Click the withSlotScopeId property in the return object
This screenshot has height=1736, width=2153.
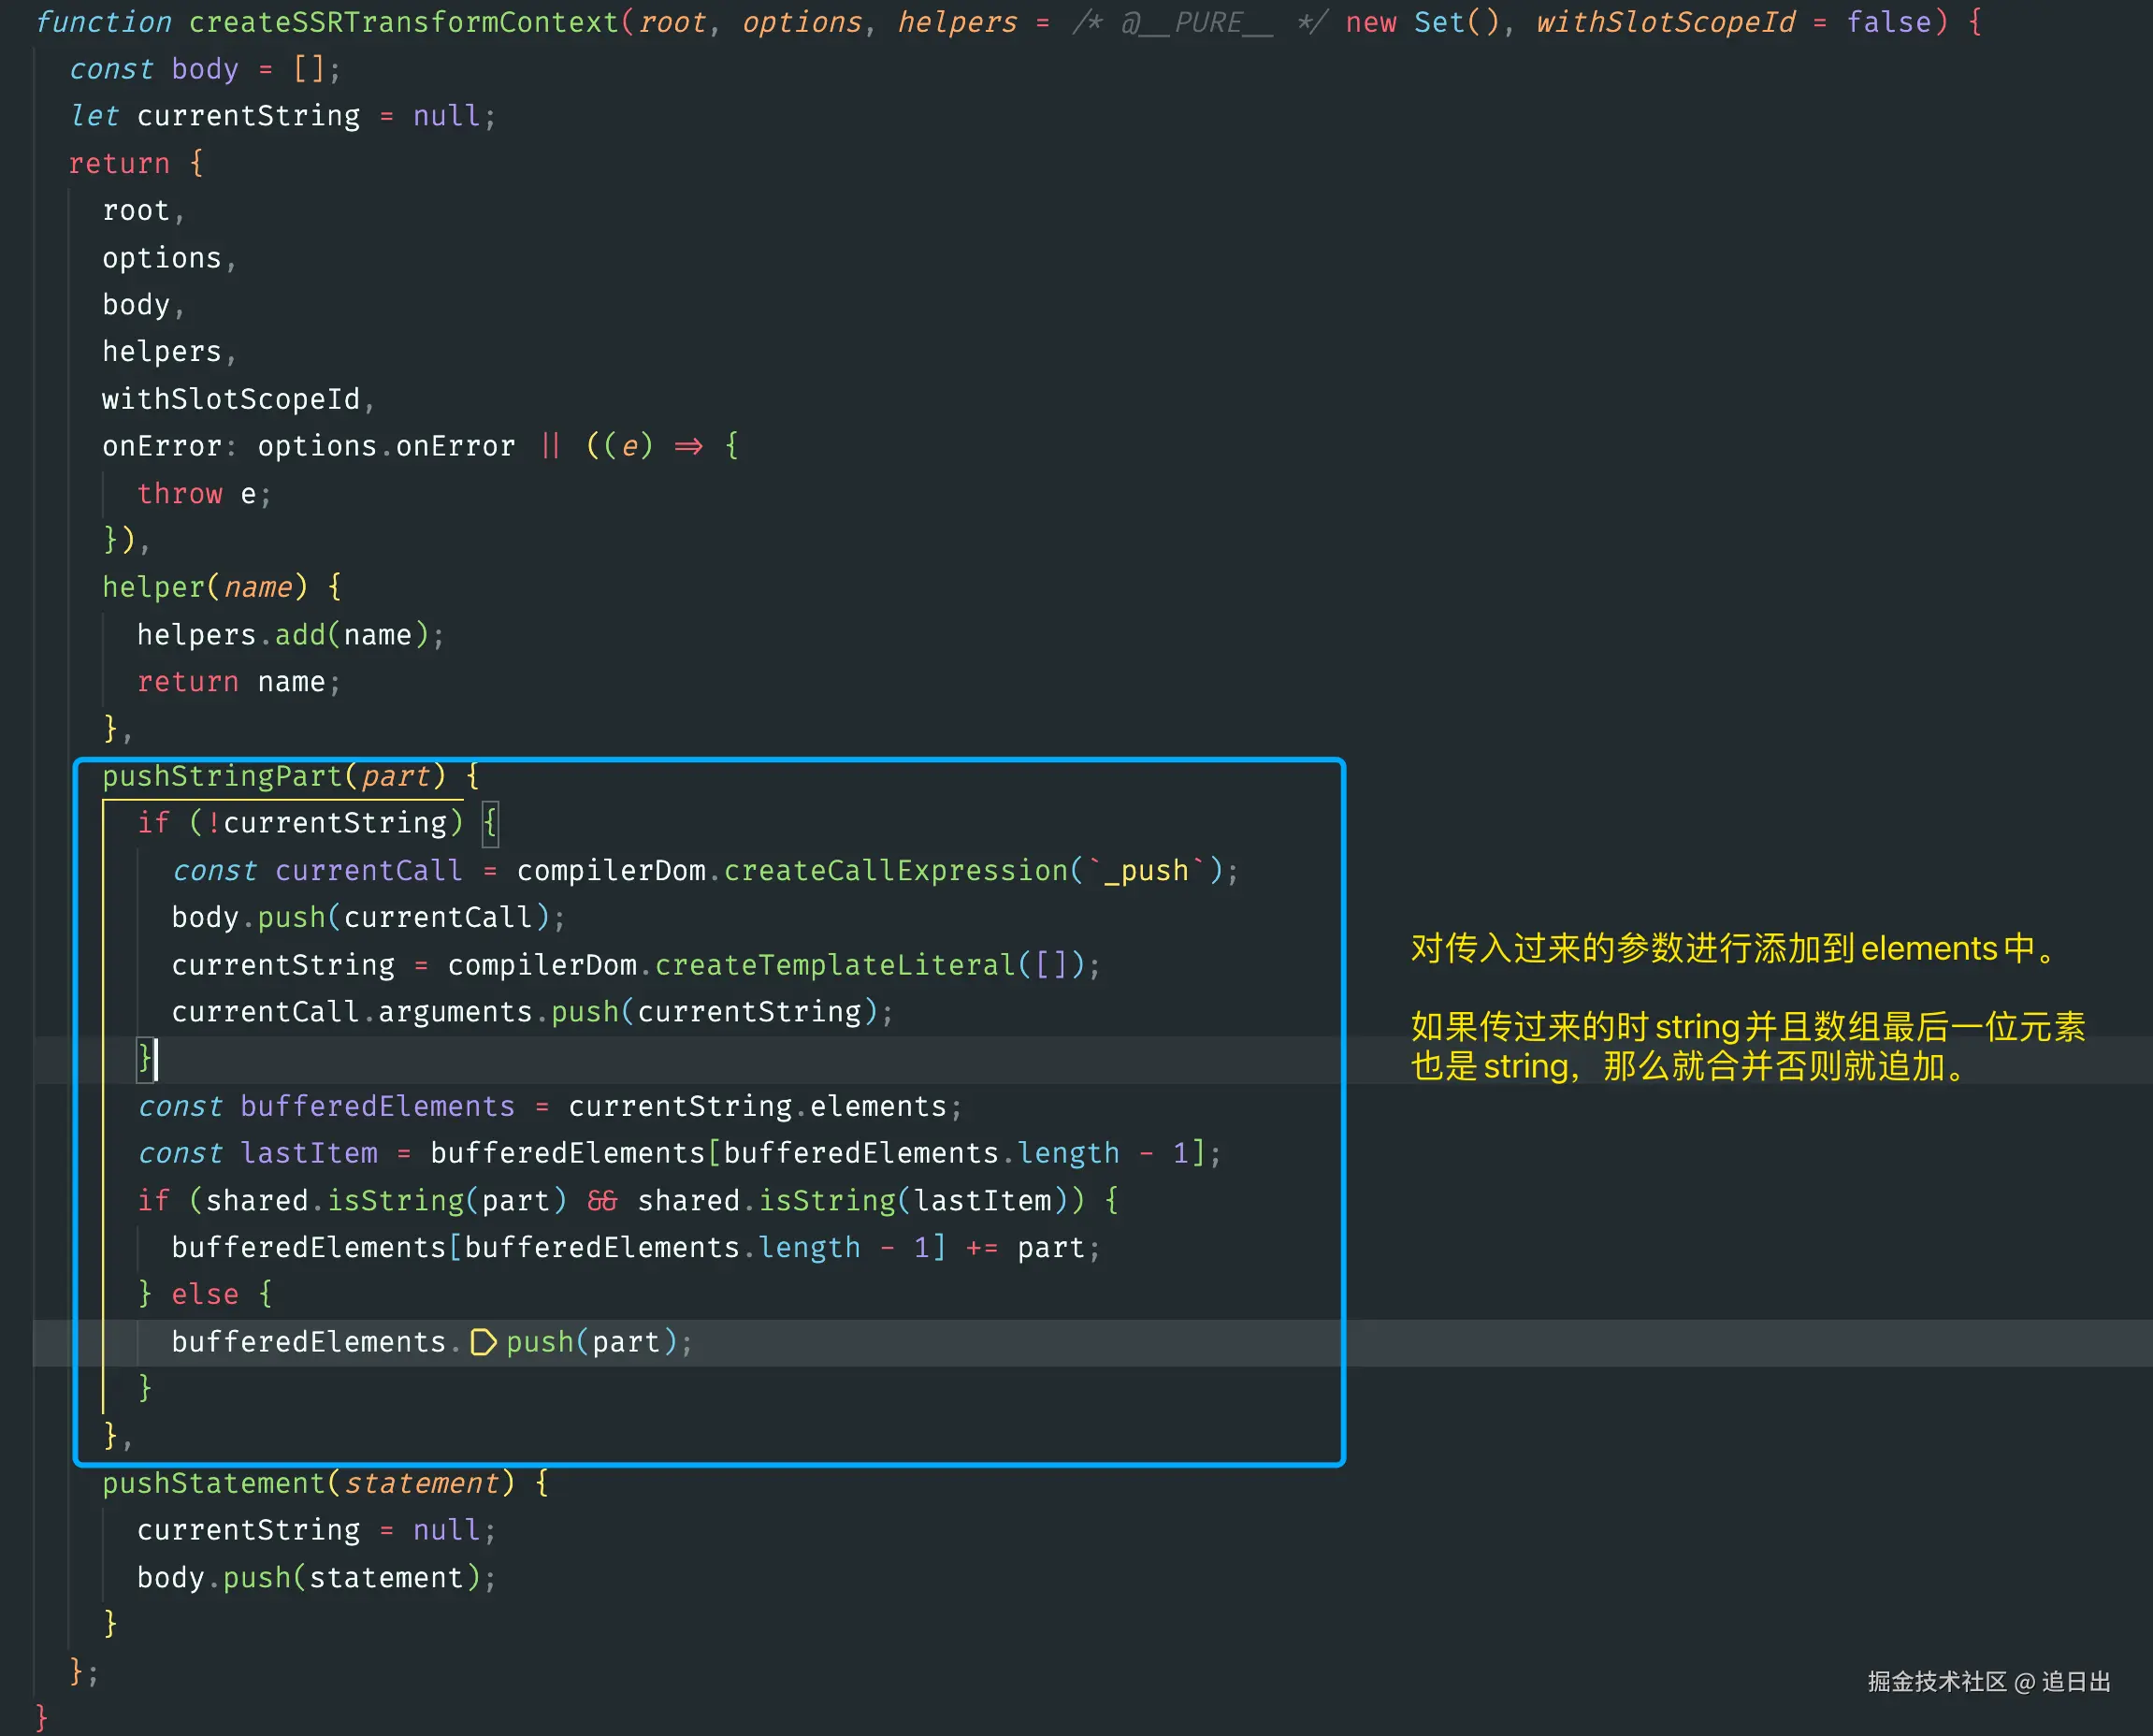(x=231, y=400)
